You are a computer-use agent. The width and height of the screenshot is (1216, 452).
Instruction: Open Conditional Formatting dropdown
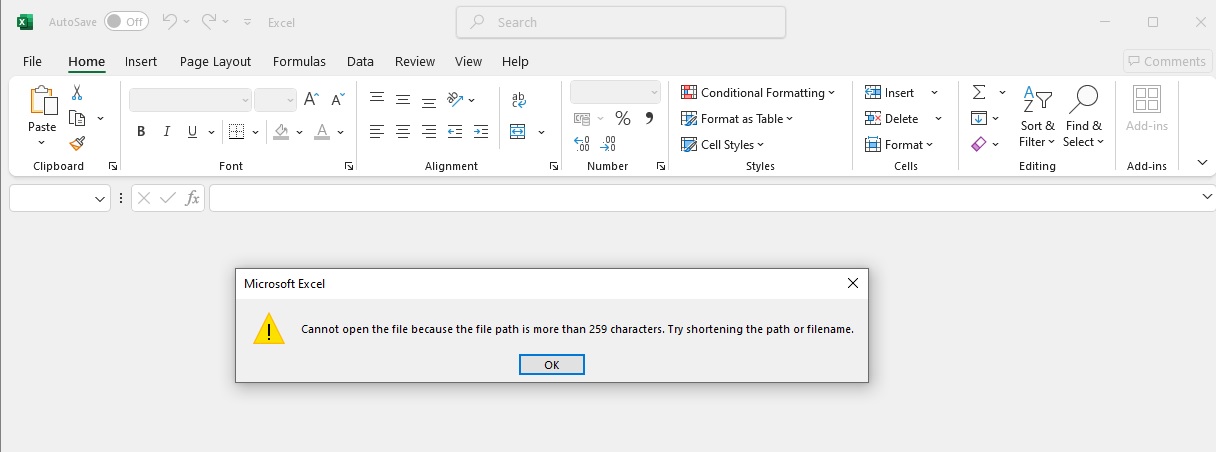(x=758, y=92)
